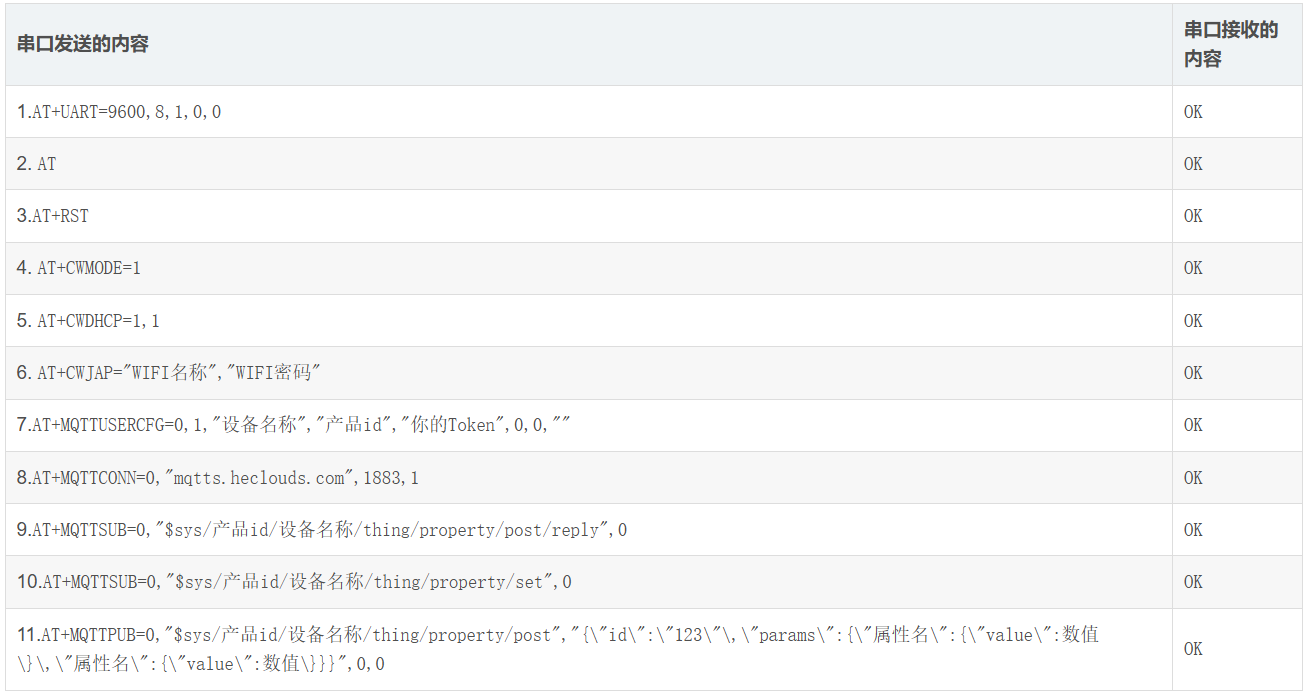Click the 串口发送的内容 column header
1309x697 pixels.
pyautogui.click(x=83, y=45)
